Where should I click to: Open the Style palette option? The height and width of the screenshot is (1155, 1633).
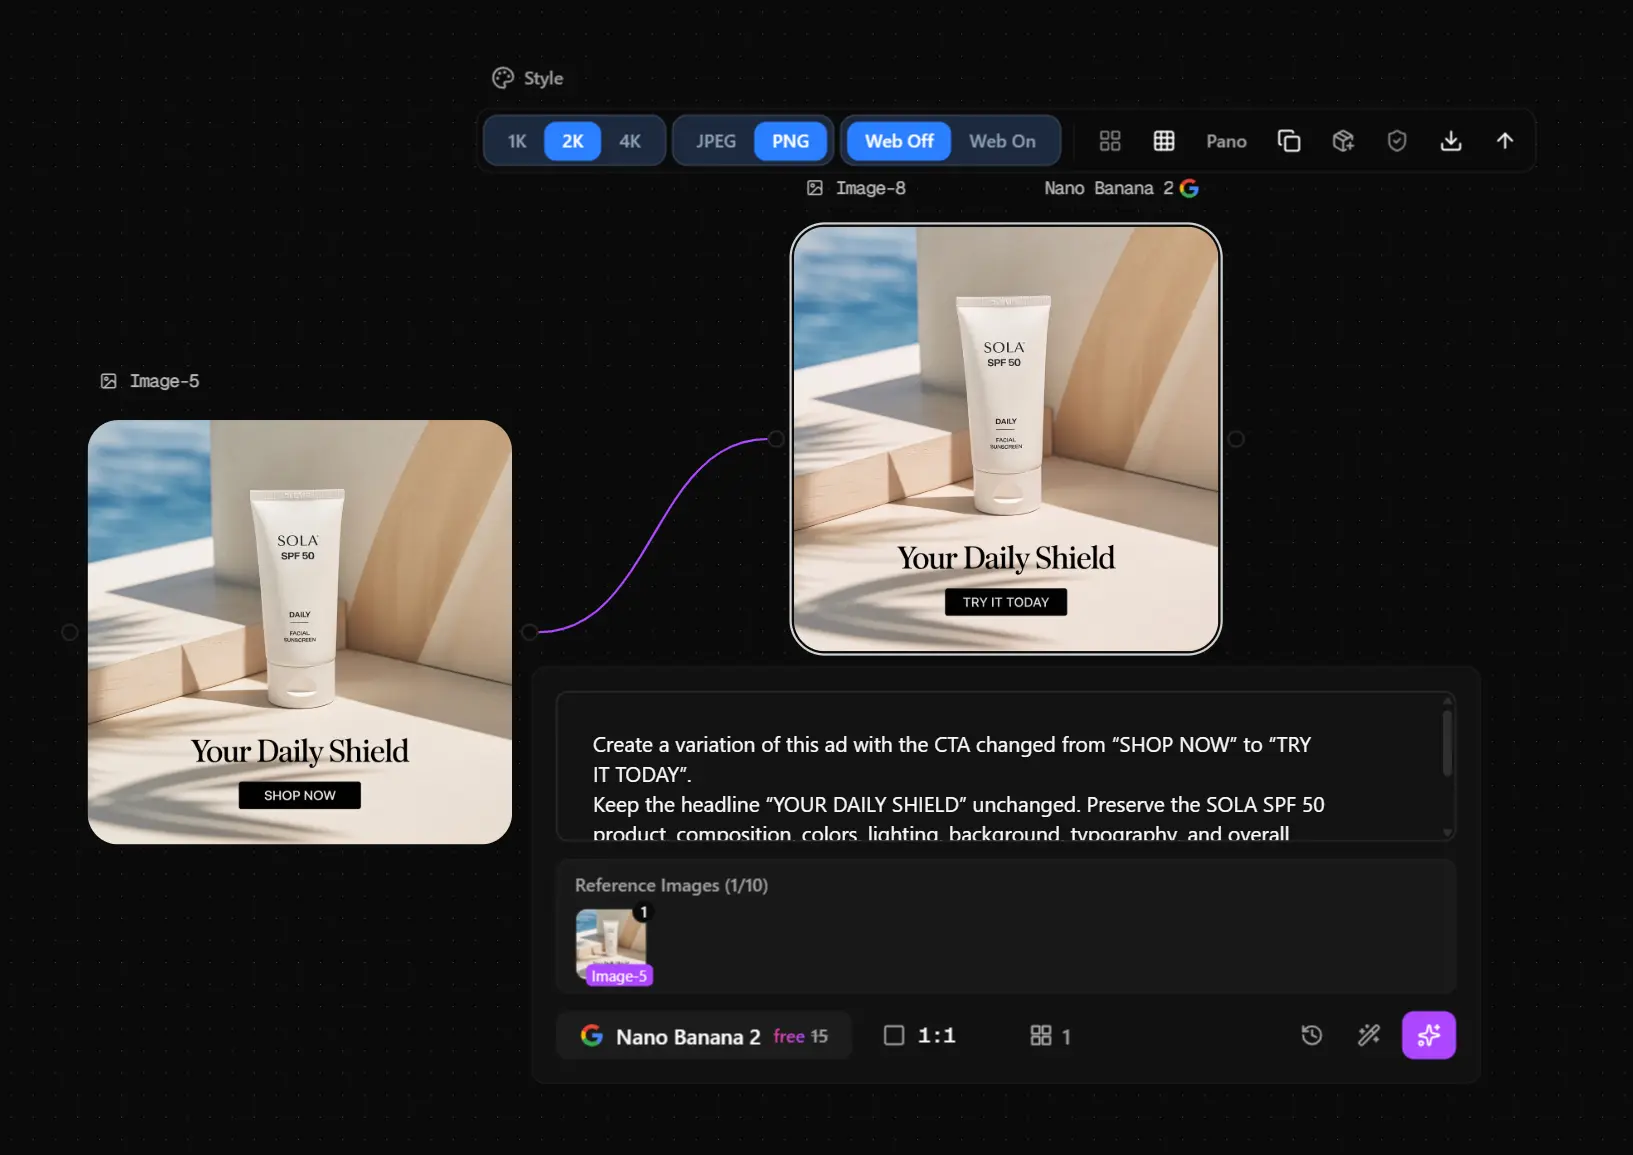point(527,78)
